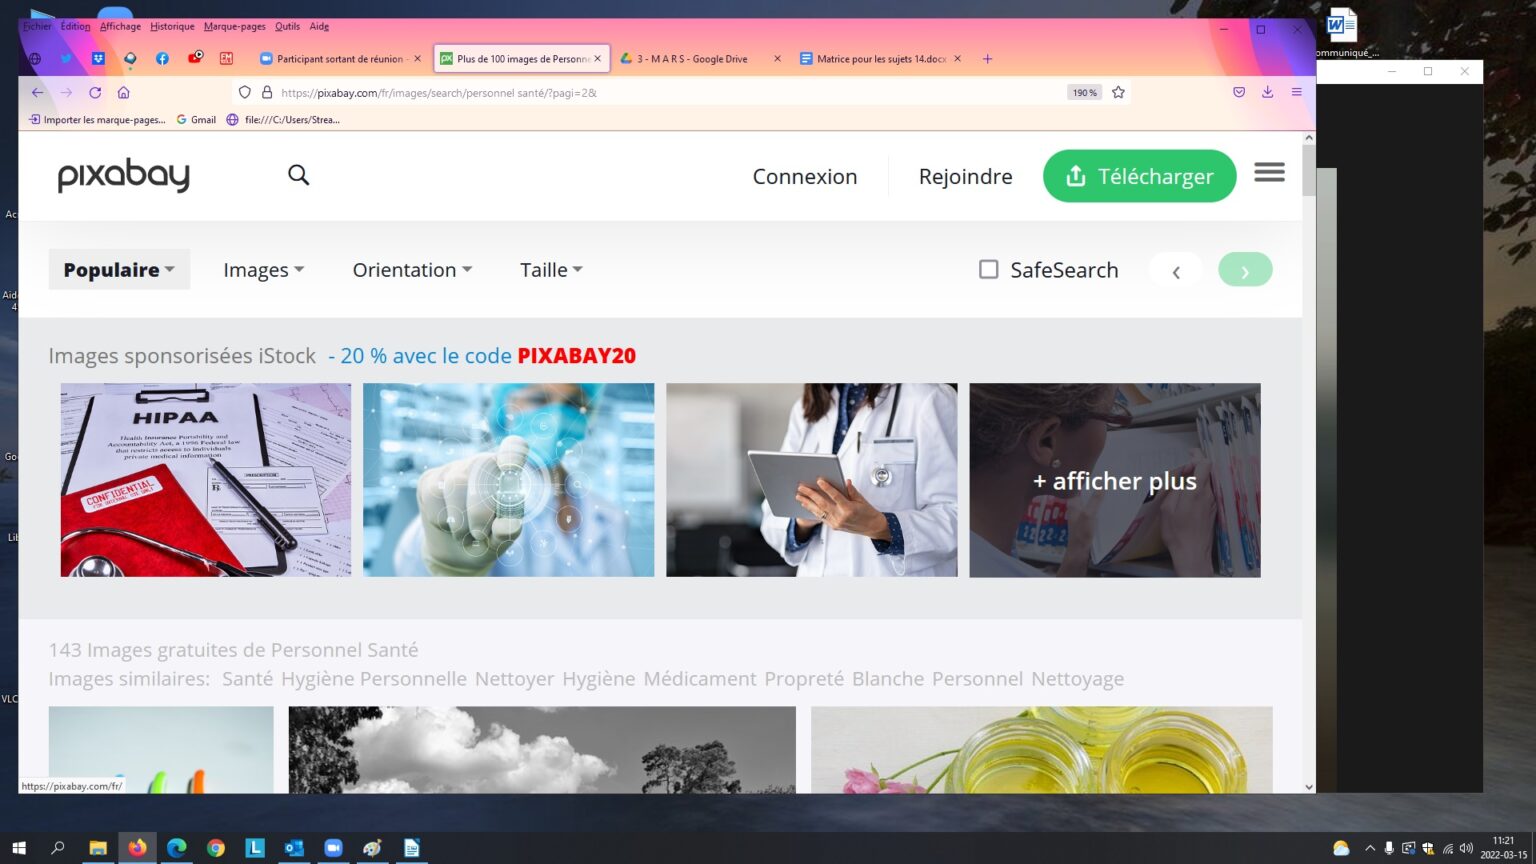Open the Marque-pages menu
The image size is (1536, 864).
[x=234, y=27]
